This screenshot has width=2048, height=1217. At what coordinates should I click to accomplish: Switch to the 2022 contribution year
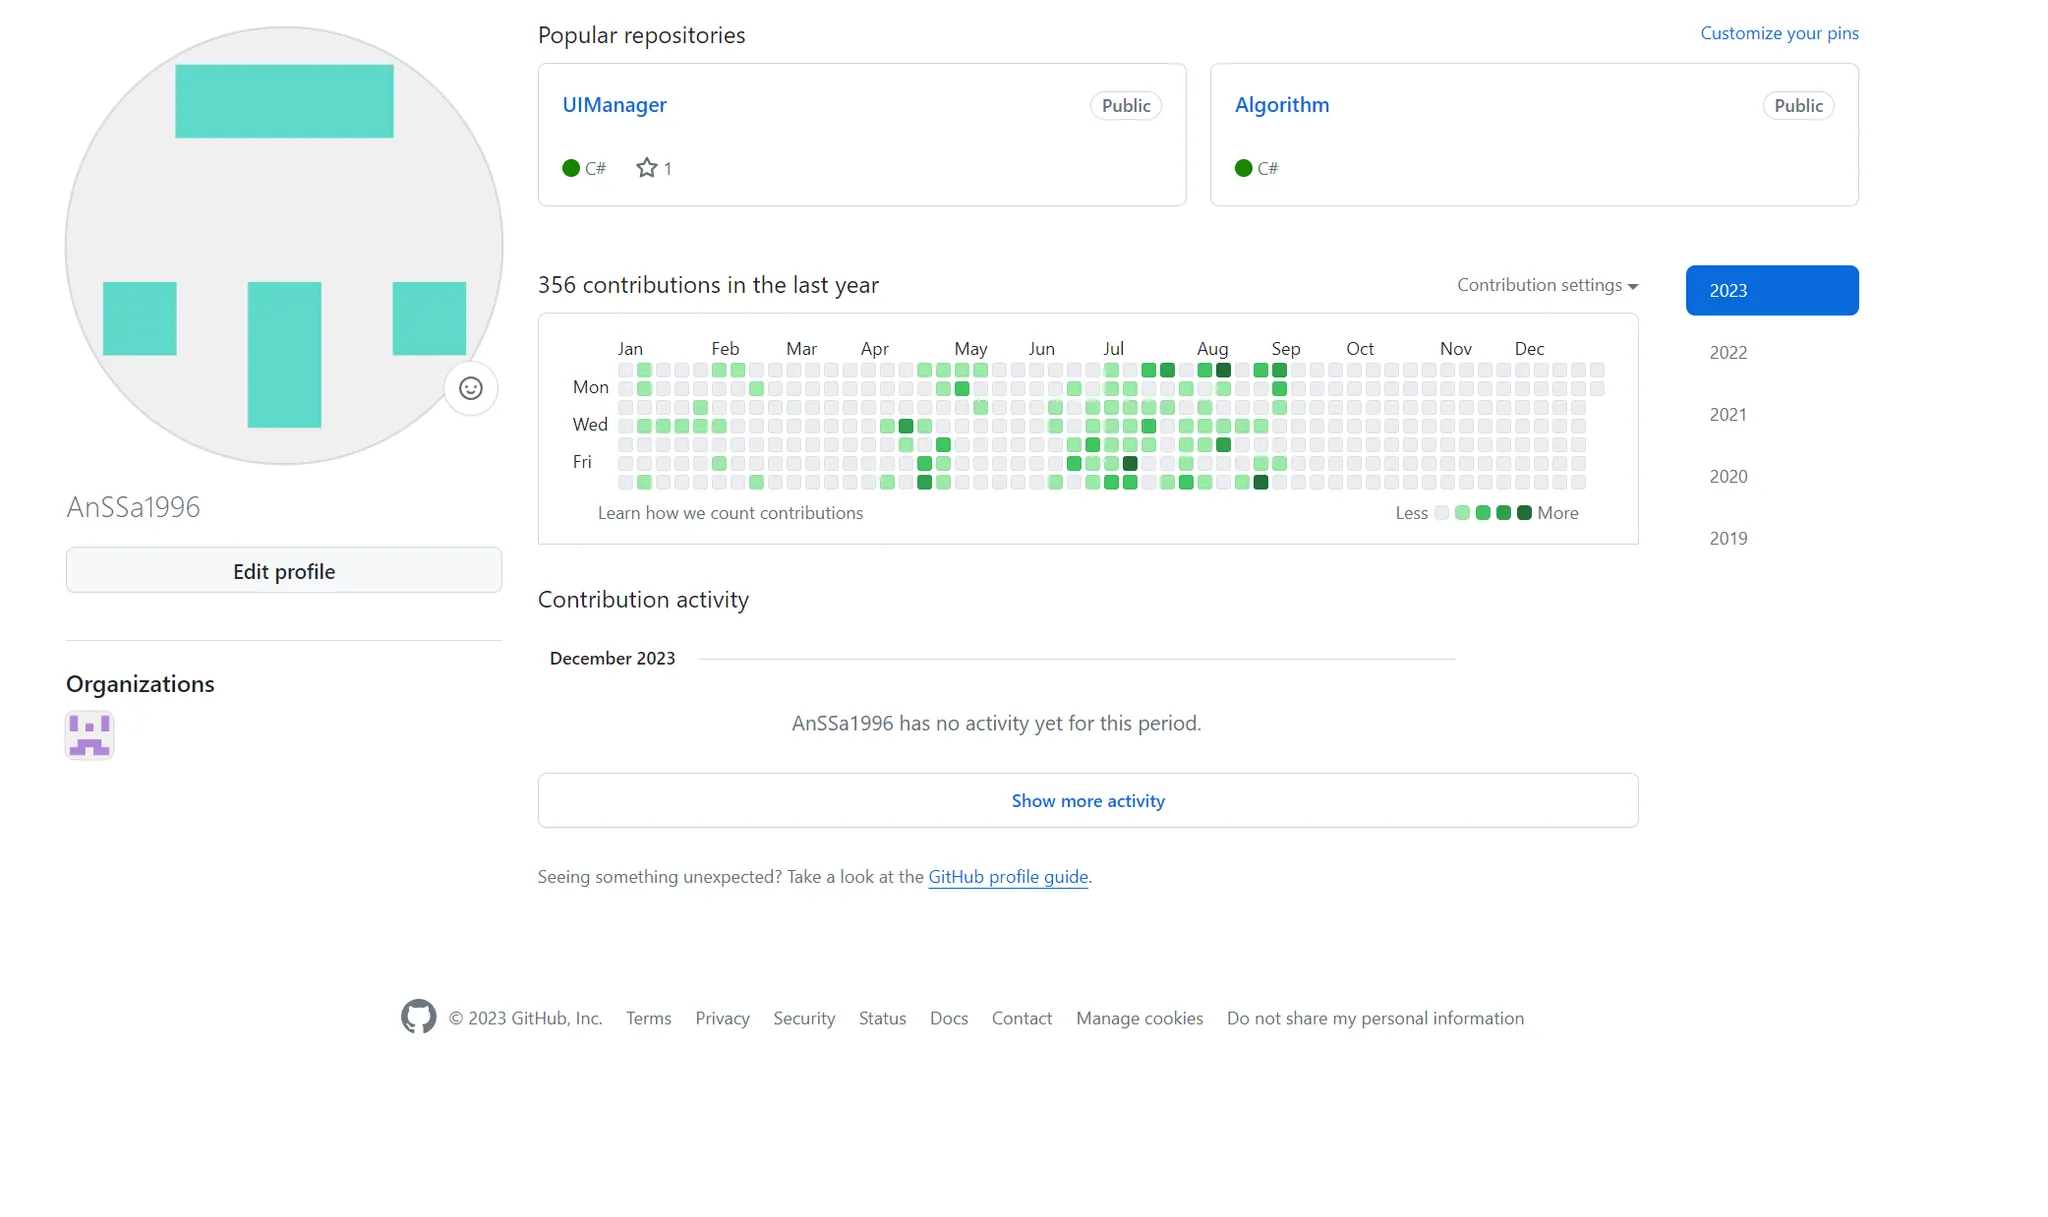pyautogui.click(x=1728, y=352)
